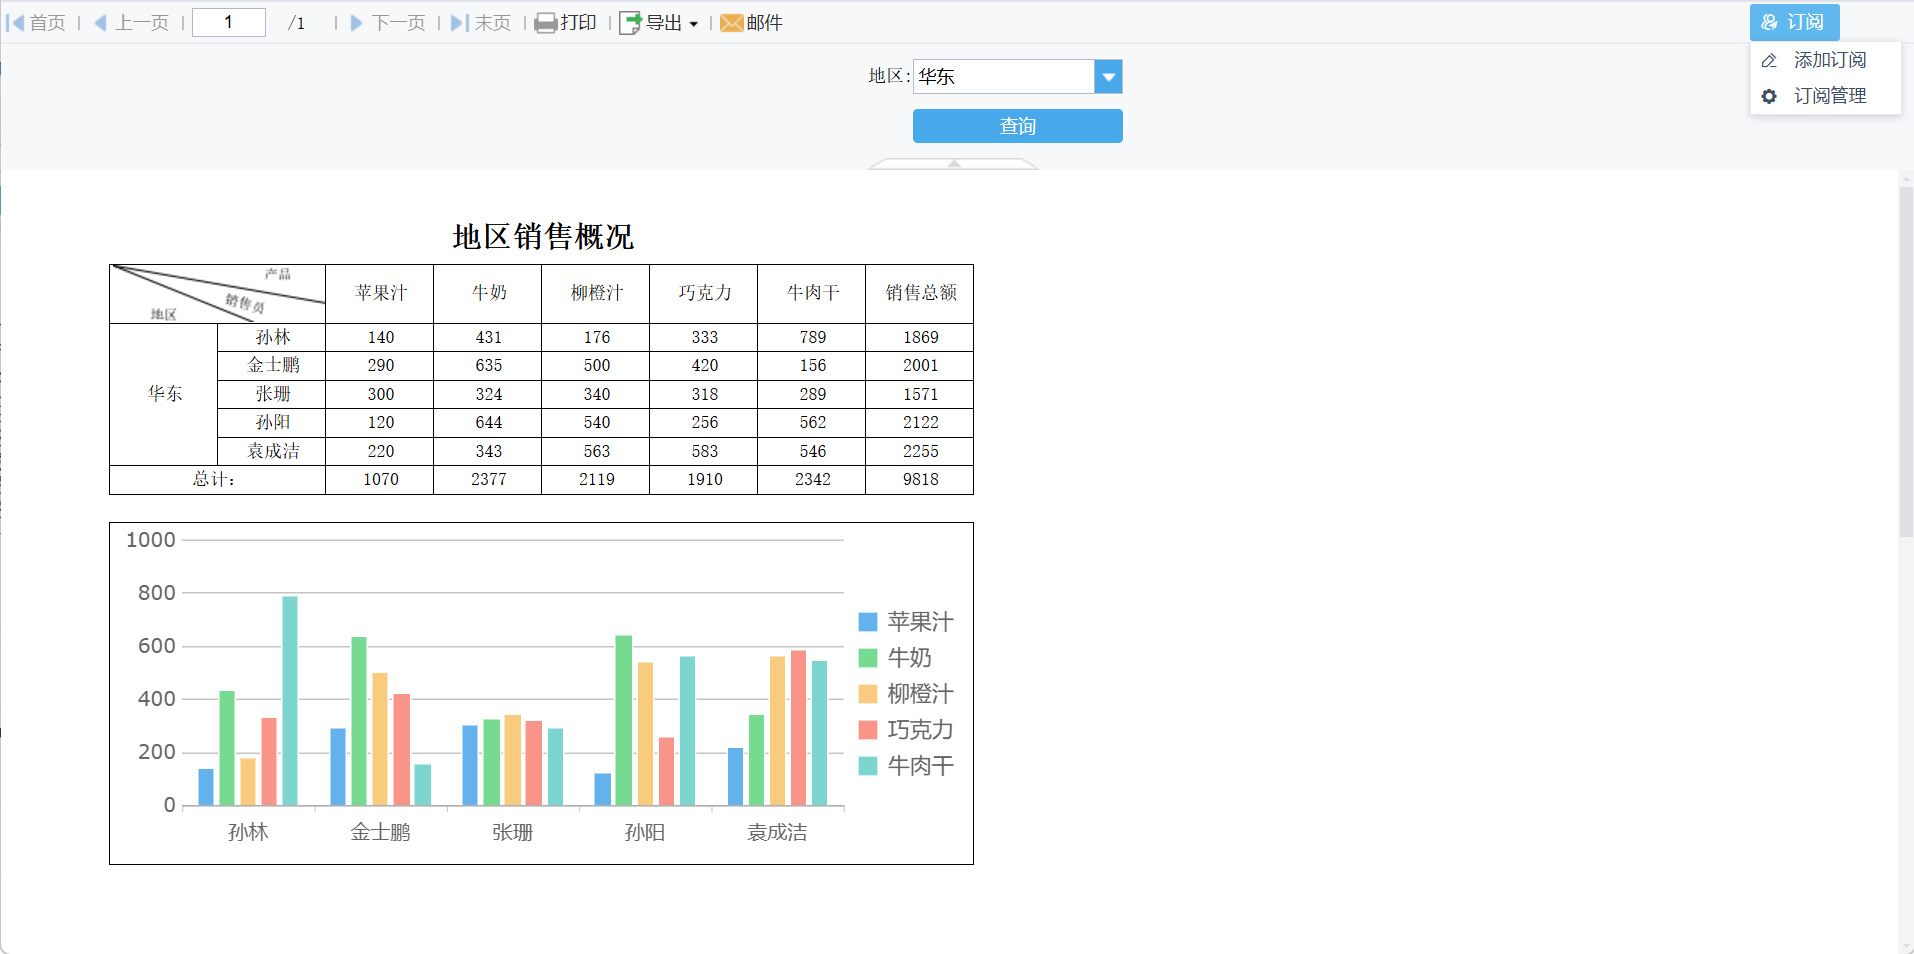Click 孙林's 牛肉干 bar in the chart
This screenshot has width=1914, height=954.
click(x=290, y=701)
